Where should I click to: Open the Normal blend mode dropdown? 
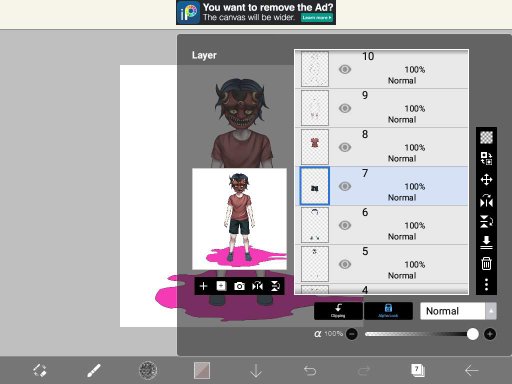pyautogui.click(x=453, y=311)
